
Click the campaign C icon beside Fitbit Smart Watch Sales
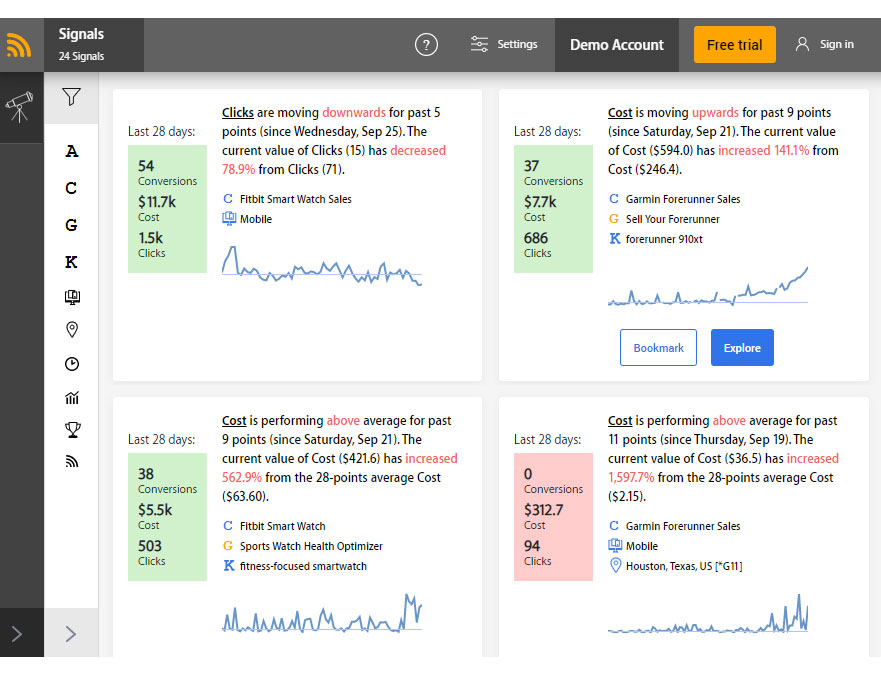(x=228, y=199)
